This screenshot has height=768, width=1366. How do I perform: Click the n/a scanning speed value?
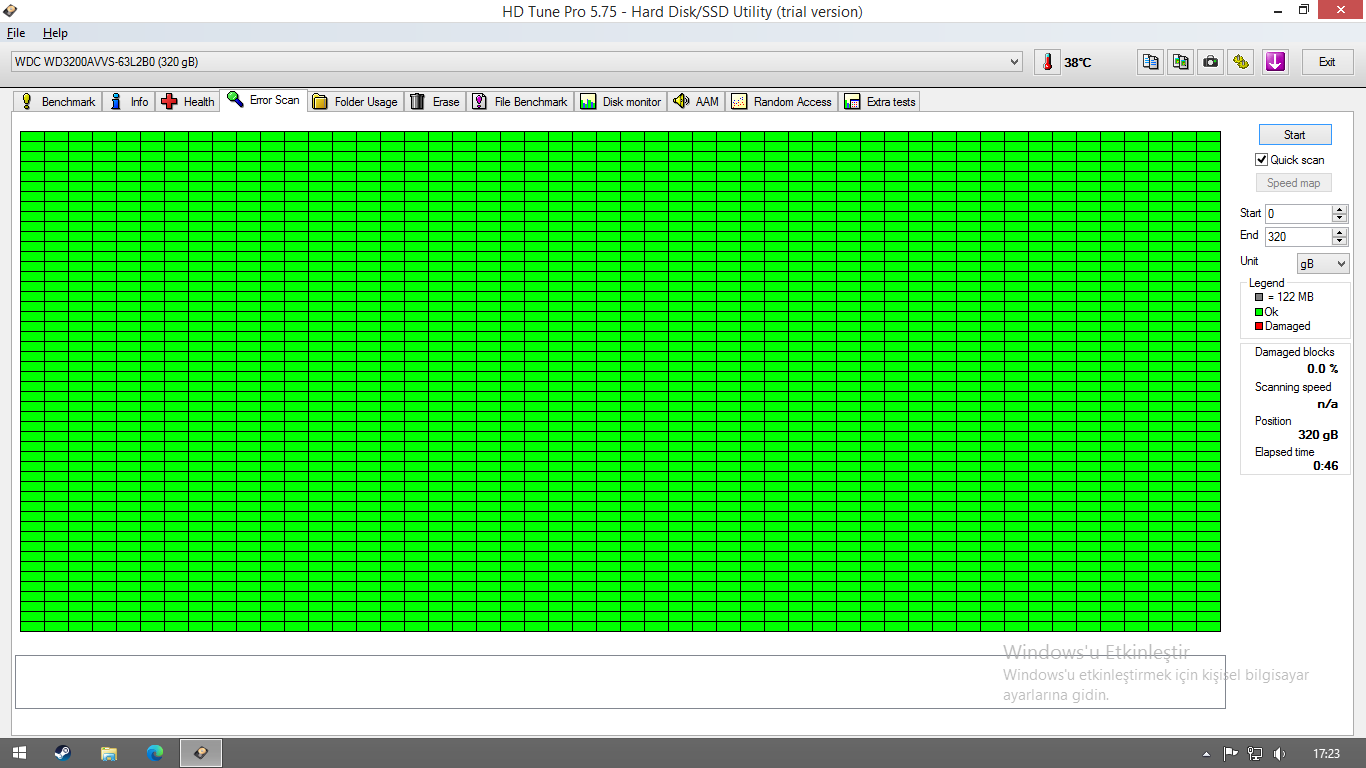[1327, 404]
